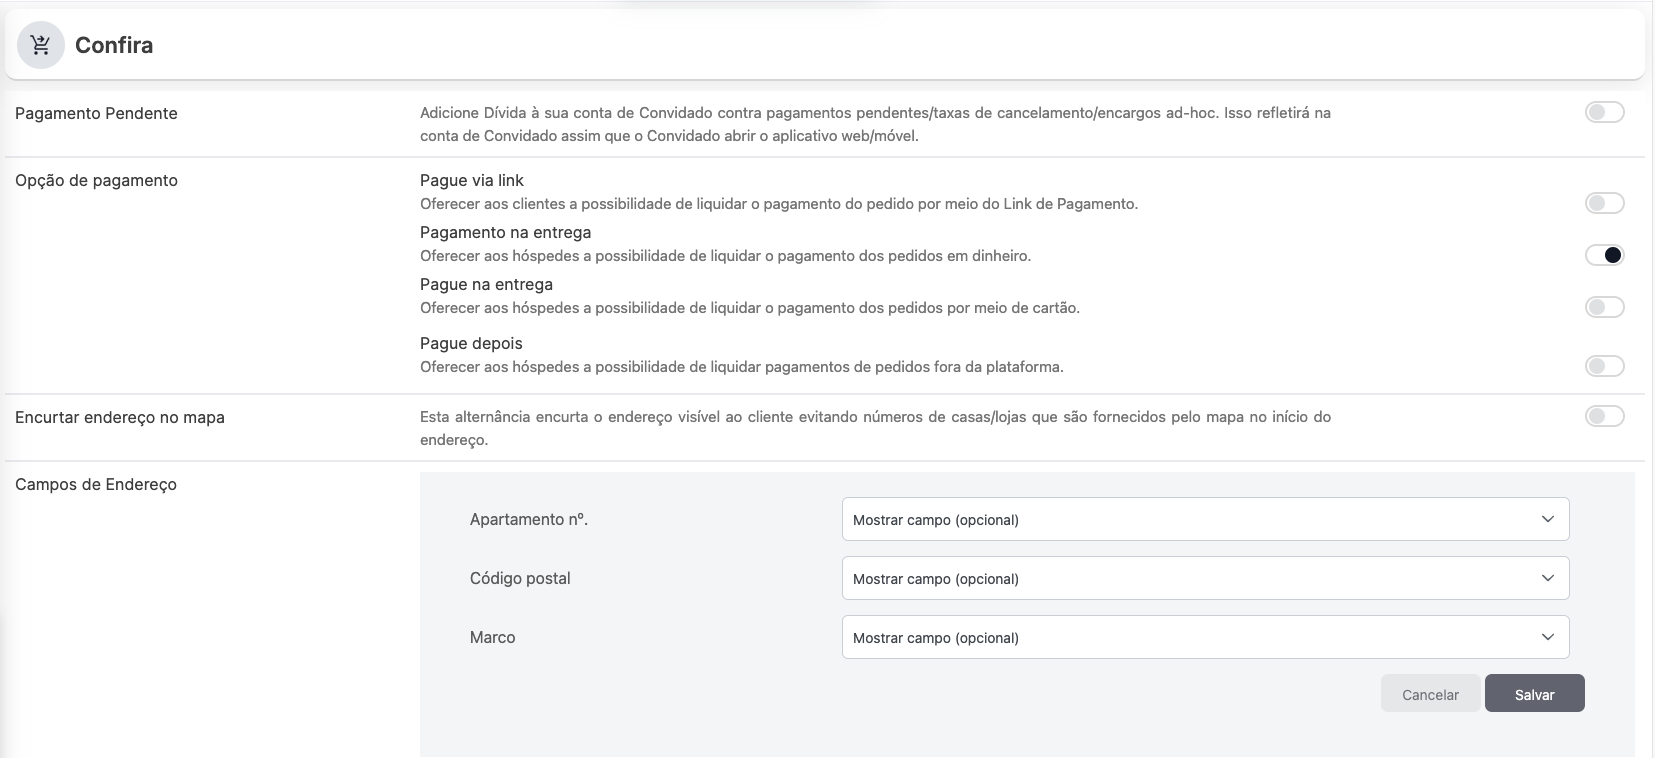The height and width of the screenshot is (758, 1655).
Task: Save changes with the Salvar button
Action: [1534, 694]
